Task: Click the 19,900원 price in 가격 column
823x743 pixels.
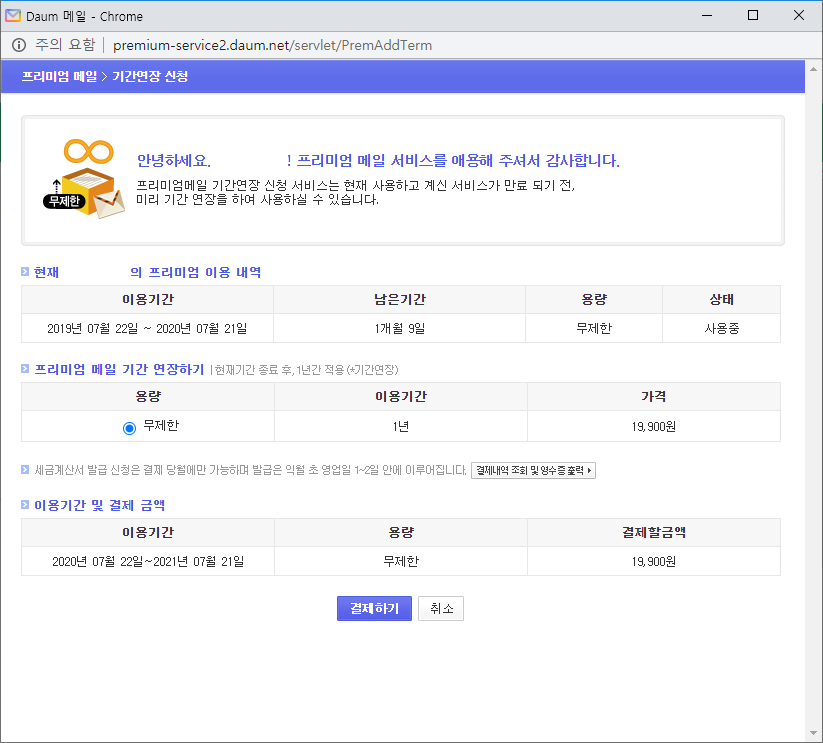Action: [x=653, y=427]
